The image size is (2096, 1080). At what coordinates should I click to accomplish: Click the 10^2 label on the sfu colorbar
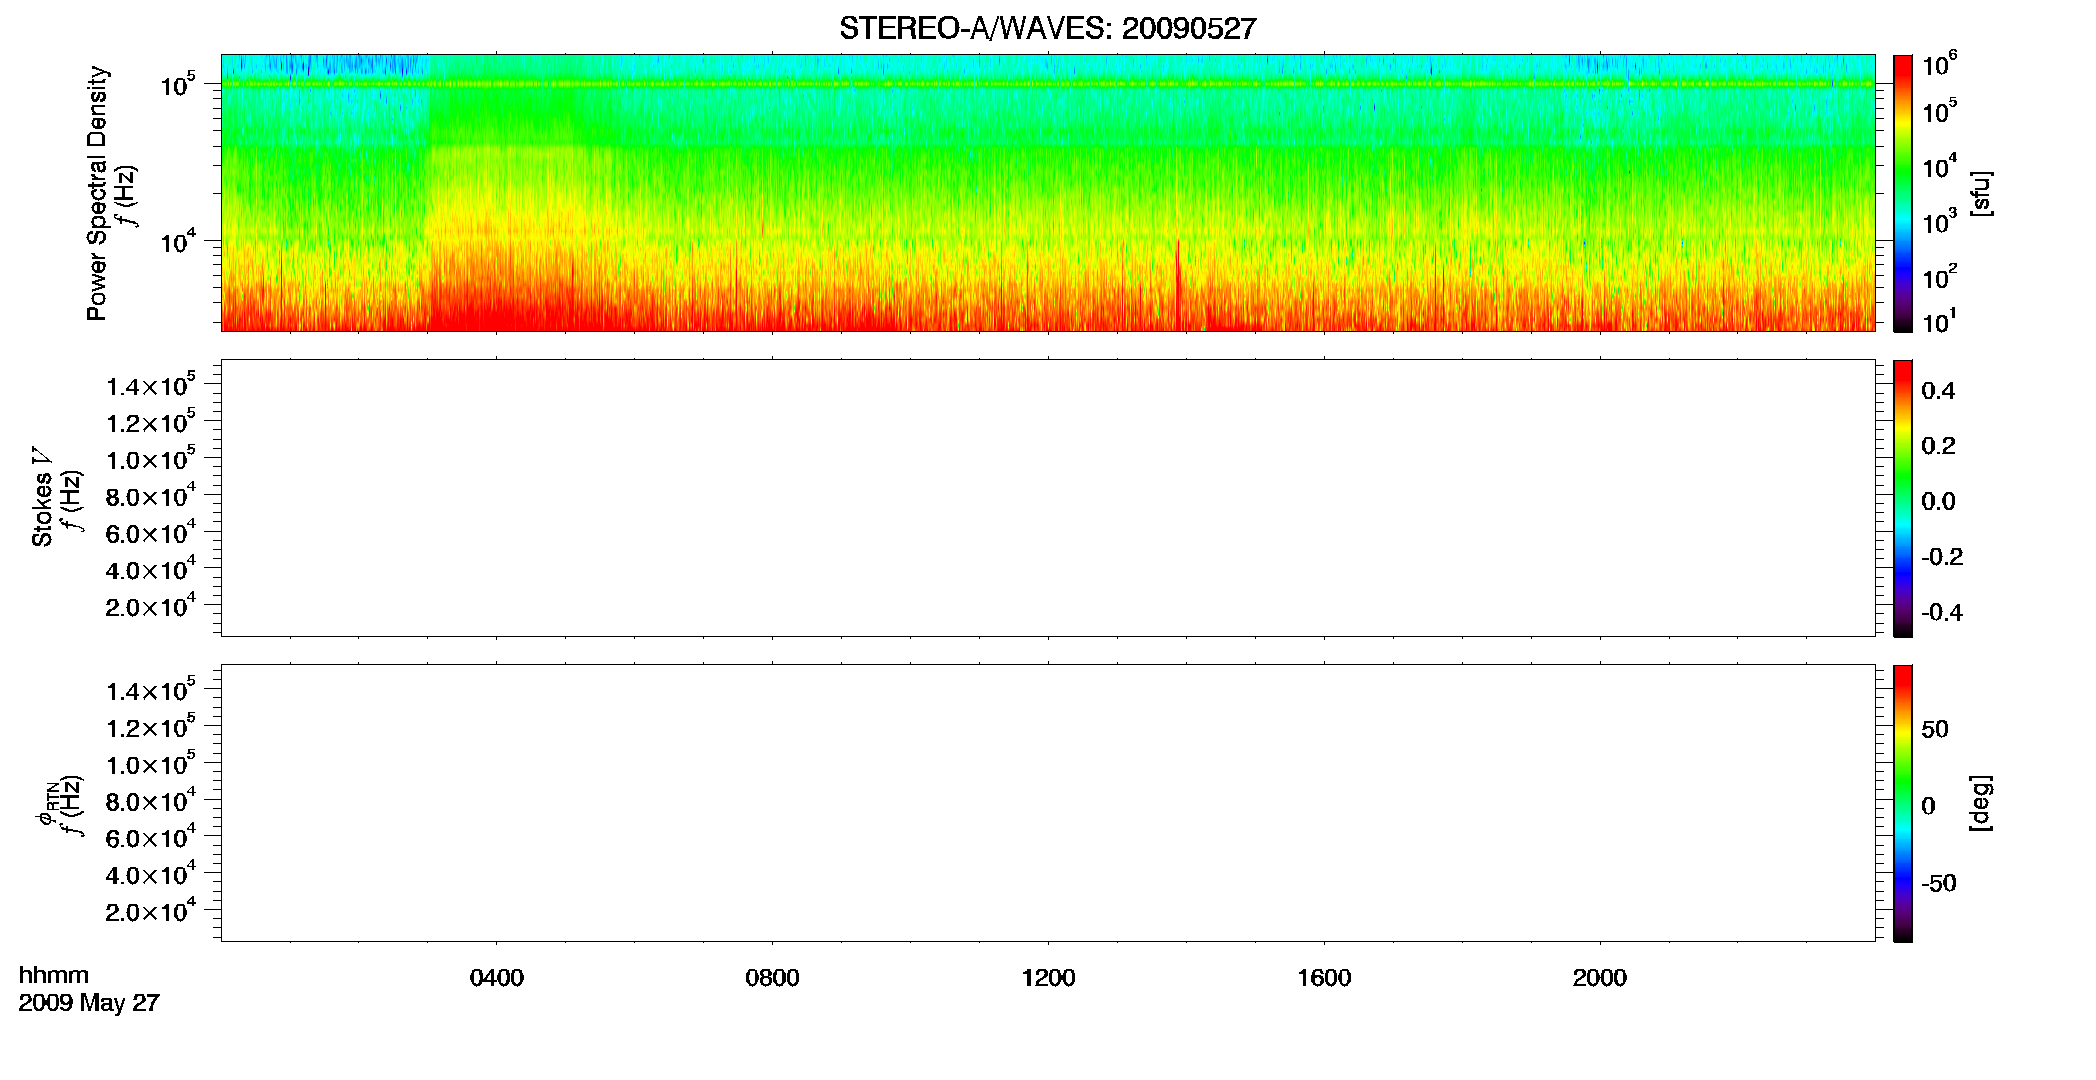pos(1939,277)
